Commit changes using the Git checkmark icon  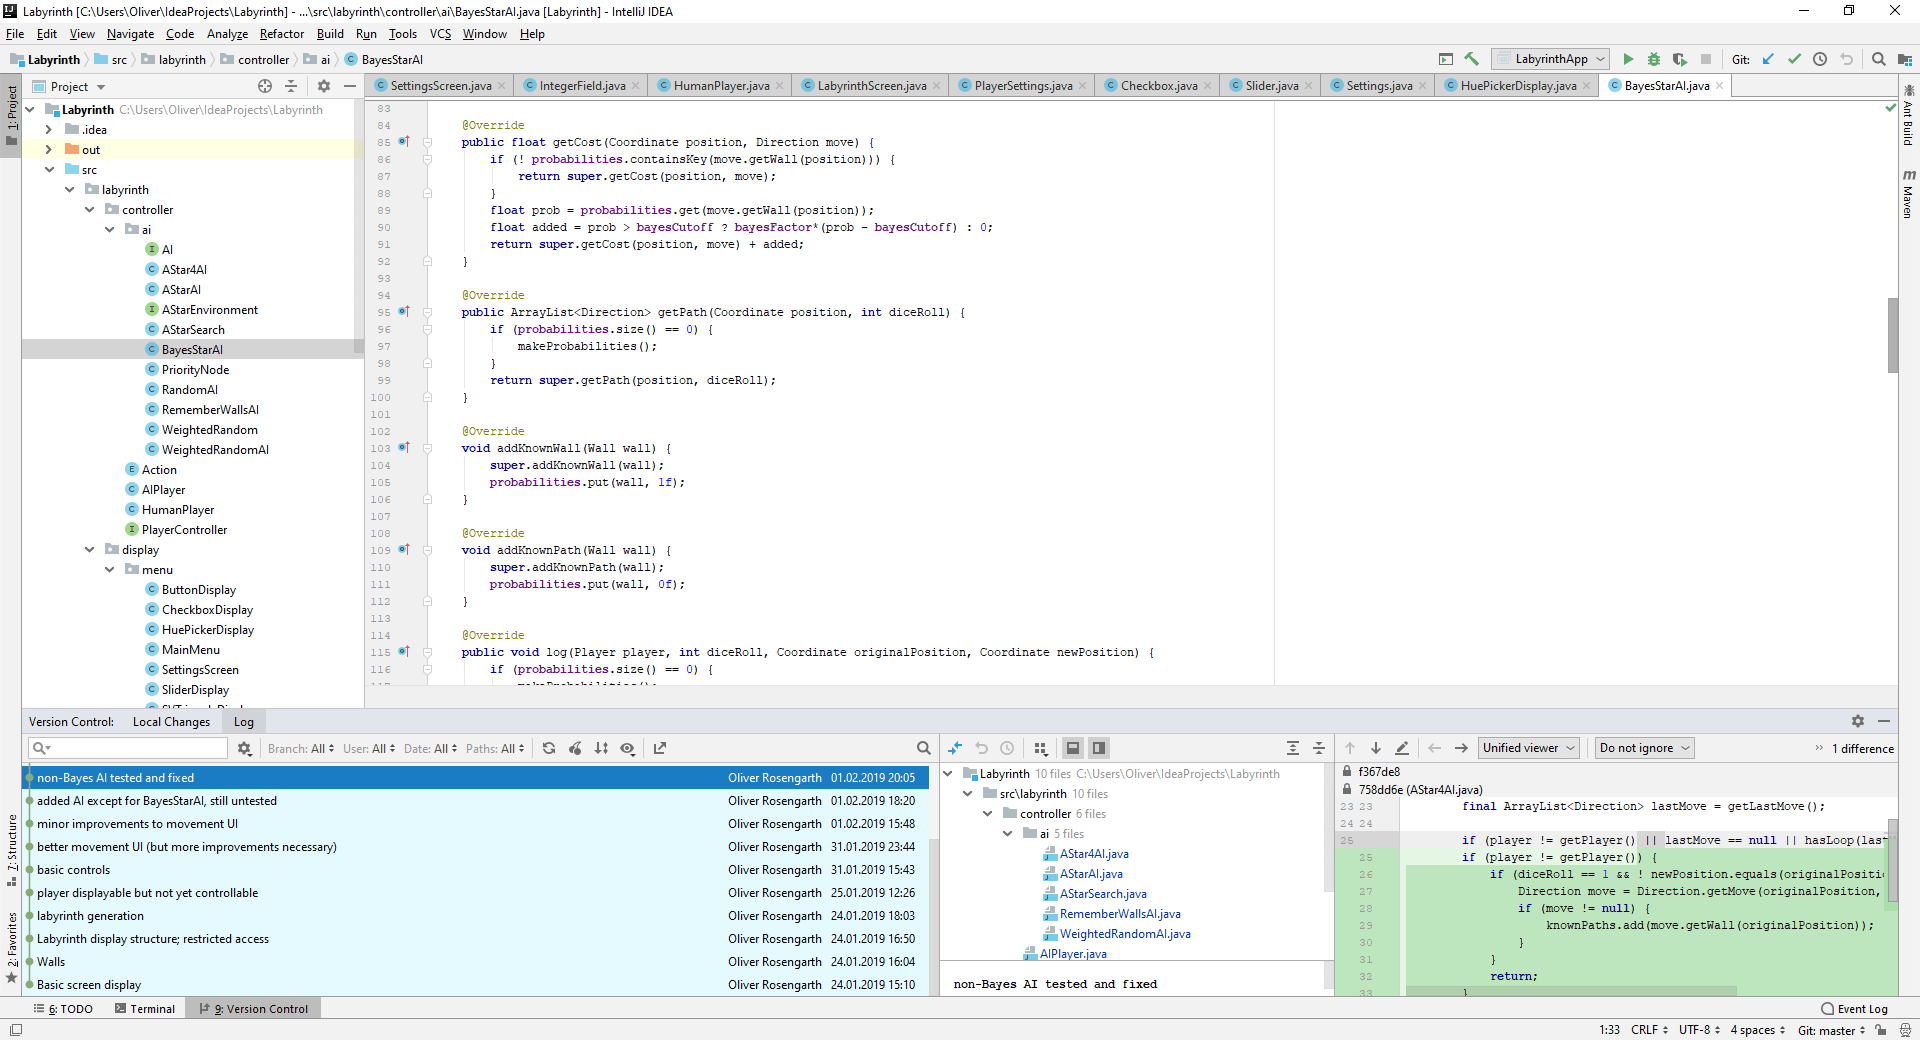[x=1794, y=60]
